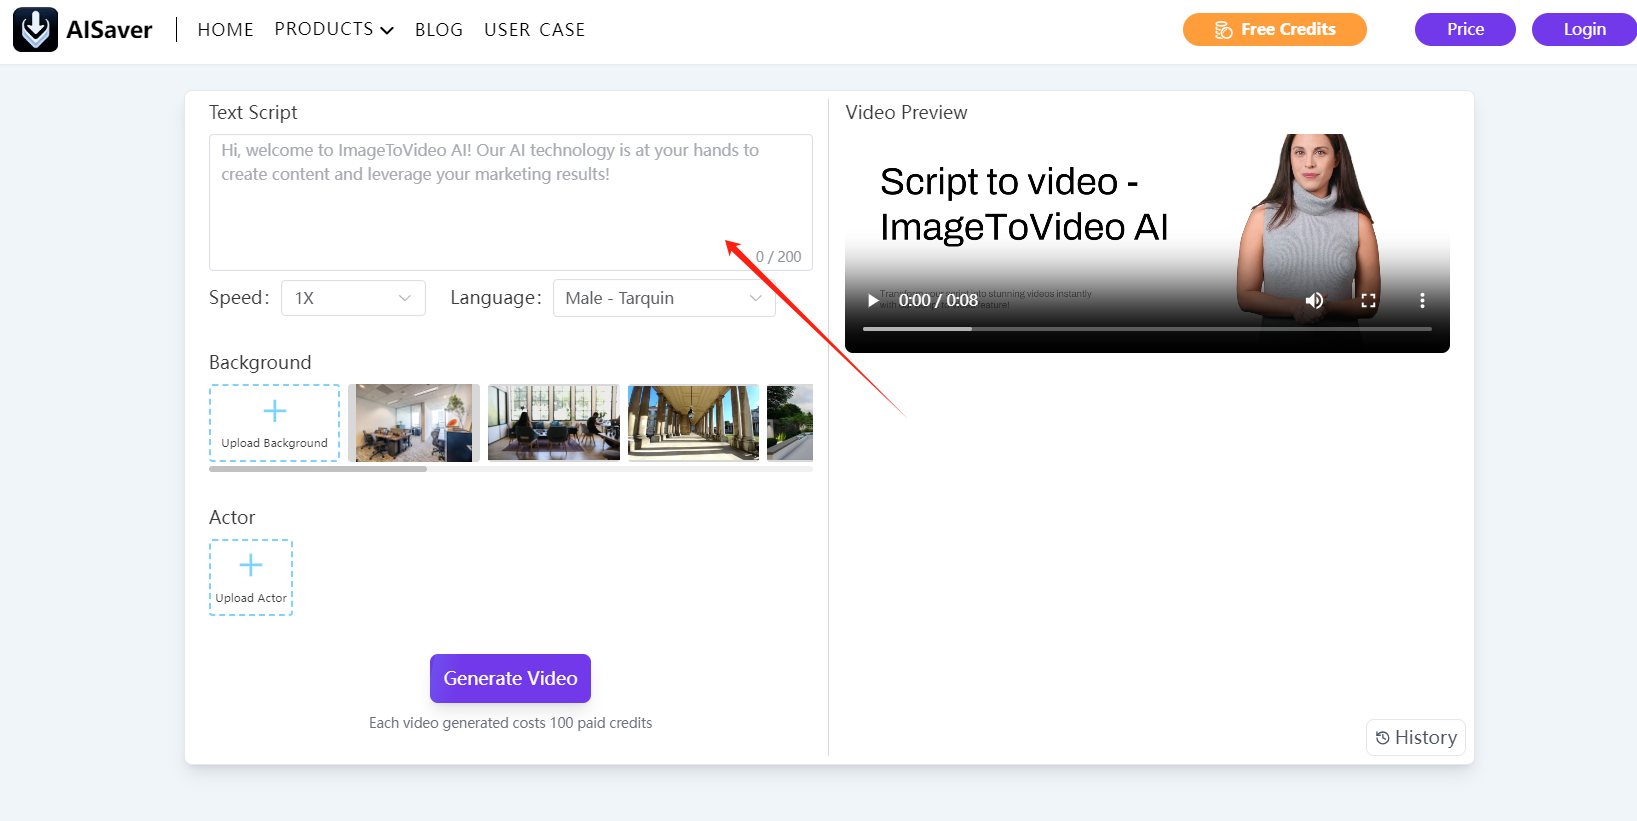Click the Login button
The width and height of the screenshot is (1637, 821).
point(1584,30)
